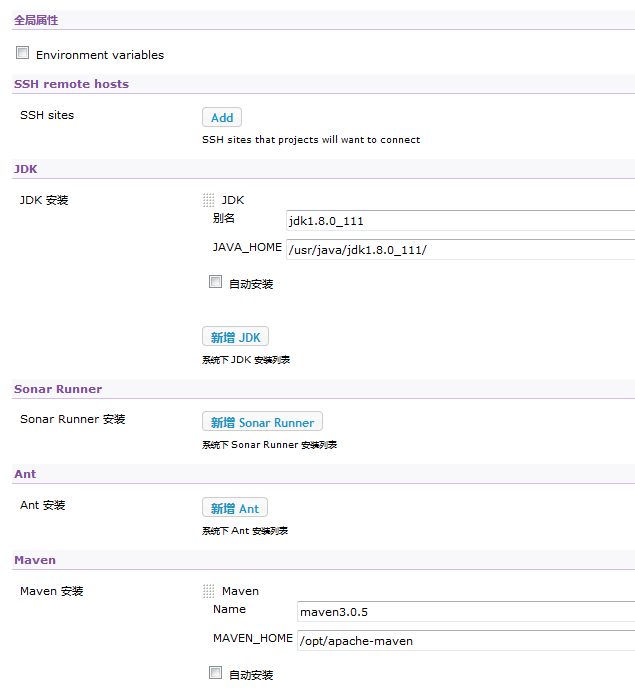The height and width of the screenshot is (688, 635).
Task: Click the text '系统下 Ant 安装列表'
Action: (245, 531)
